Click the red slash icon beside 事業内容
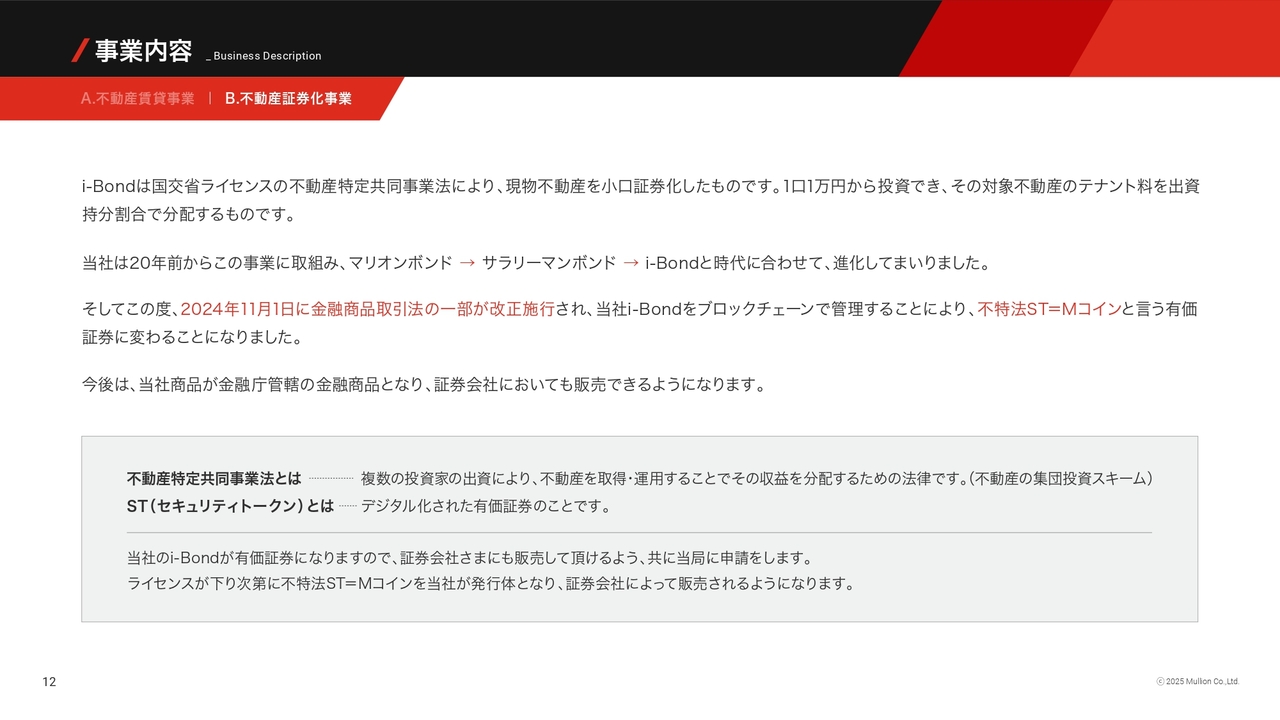Screen dimensions: 1280x720 click(x=80, y=50)
